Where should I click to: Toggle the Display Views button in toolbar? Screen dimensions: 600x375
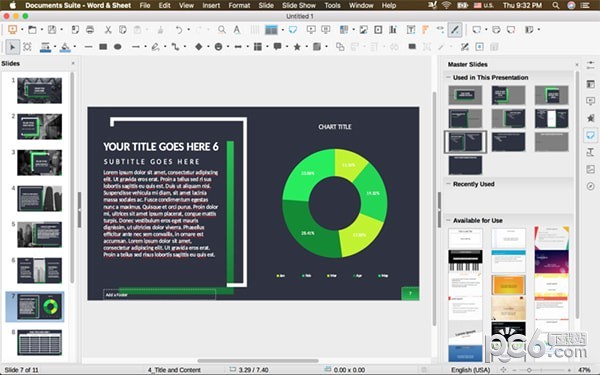(x=271, y=30)
